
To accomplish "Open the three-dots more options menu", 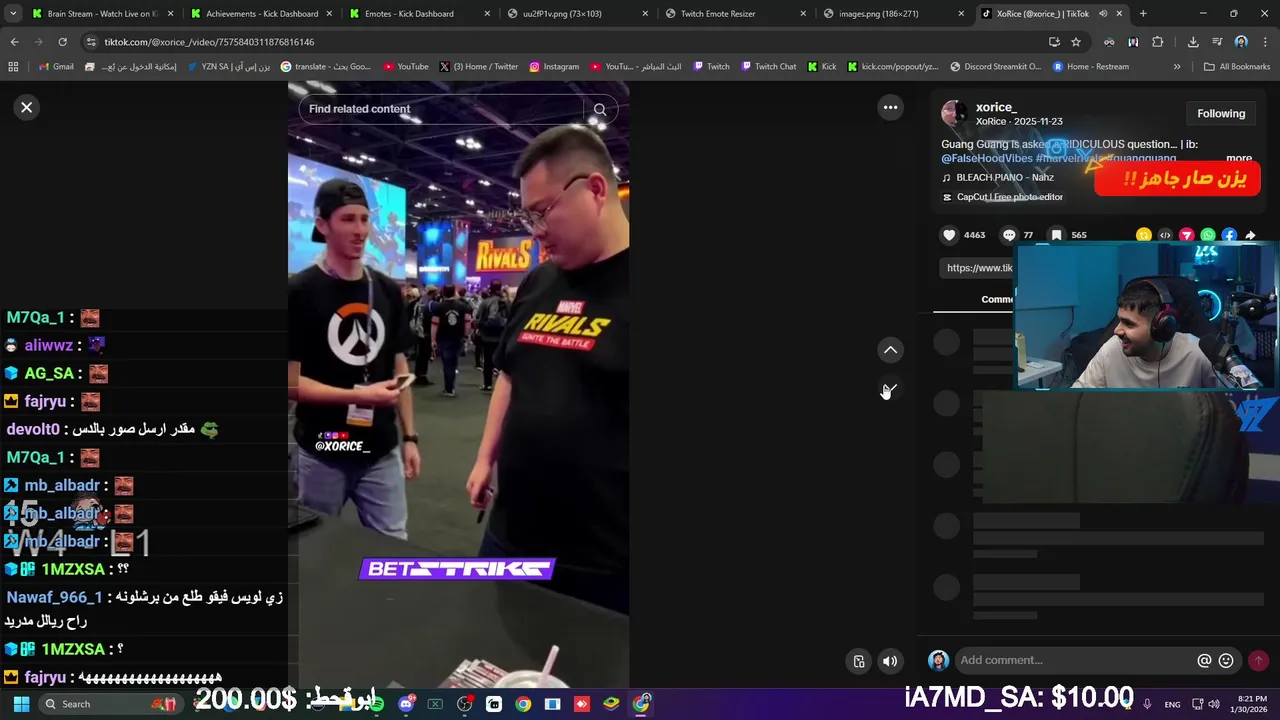I will 890,107.
